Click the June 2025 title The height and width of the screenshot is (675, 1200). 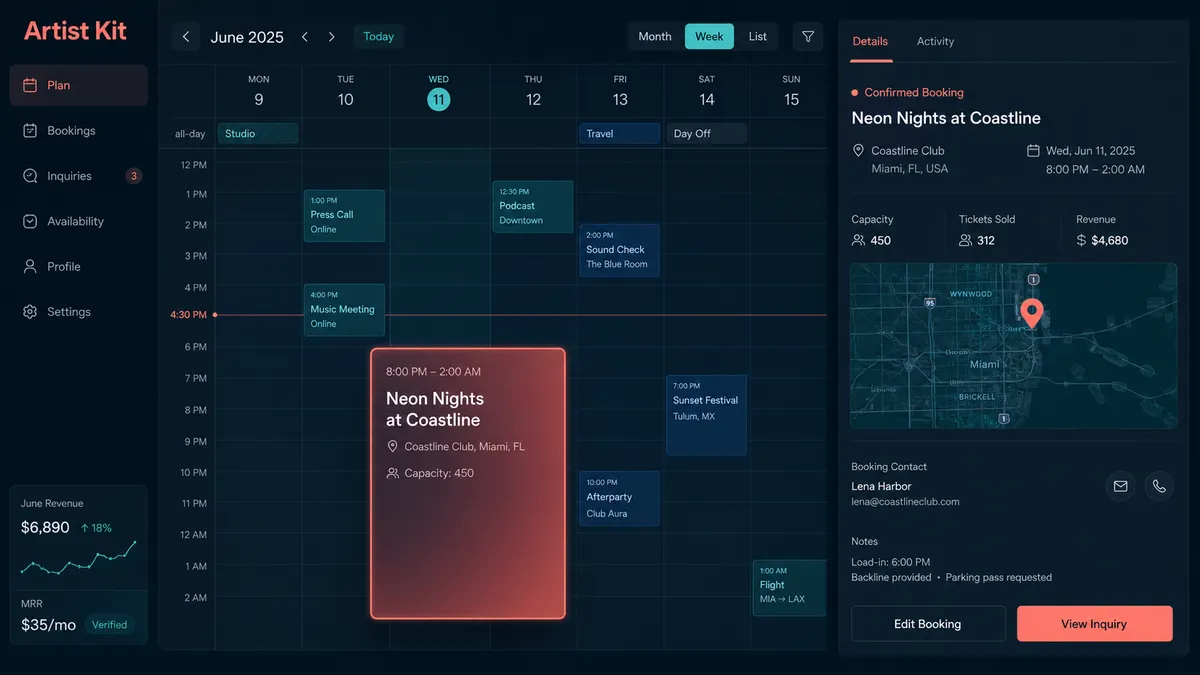[247, 37]
